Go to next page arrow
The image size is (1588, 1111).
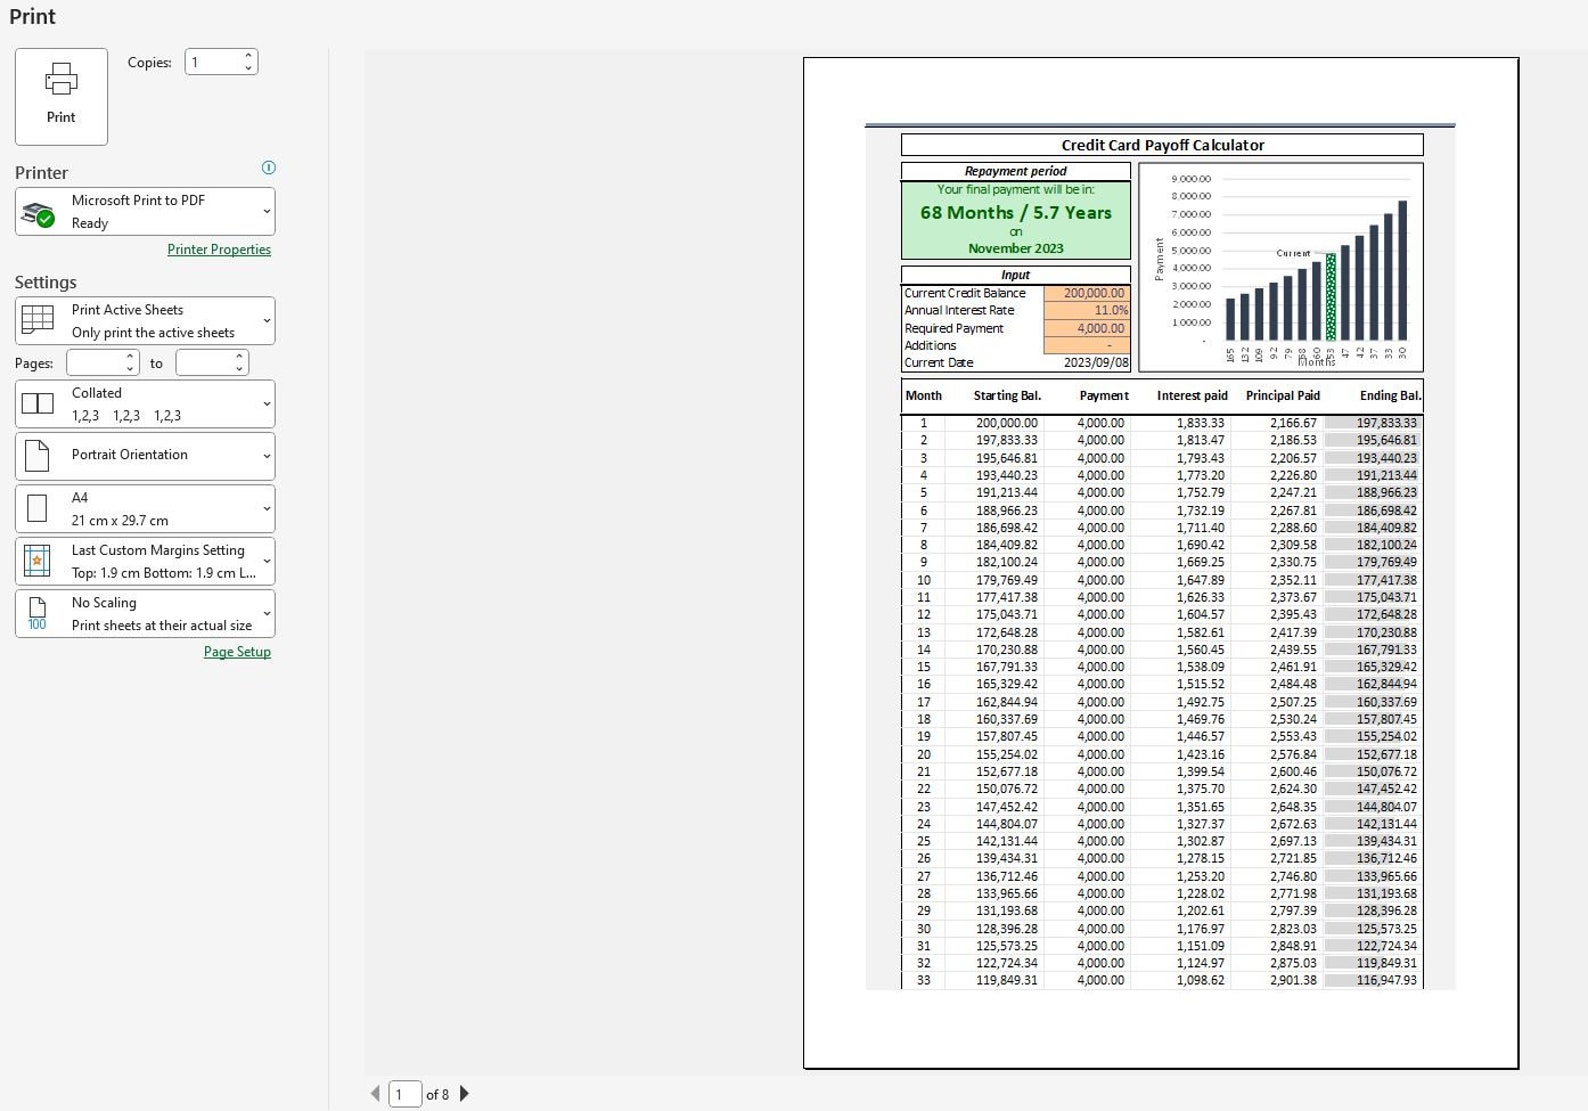point(464,1094)
